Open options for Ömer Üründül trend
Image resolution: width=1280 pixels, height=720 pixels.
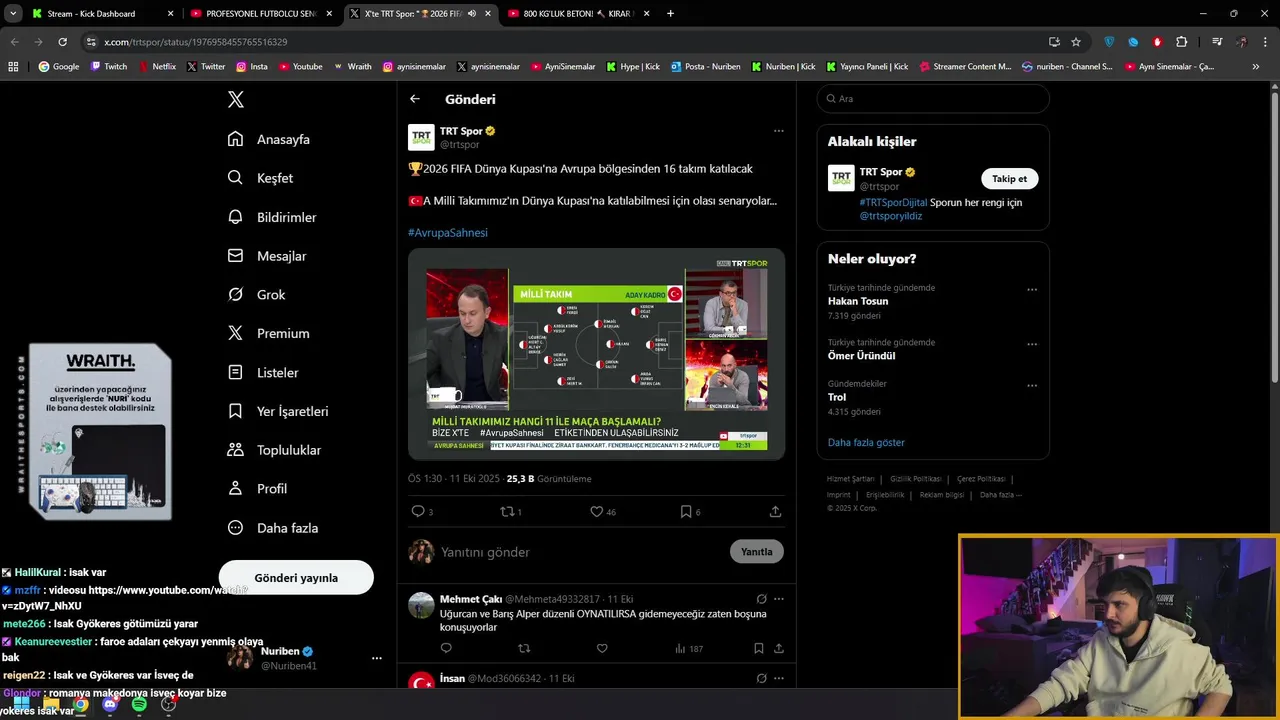coord(1032,344)
